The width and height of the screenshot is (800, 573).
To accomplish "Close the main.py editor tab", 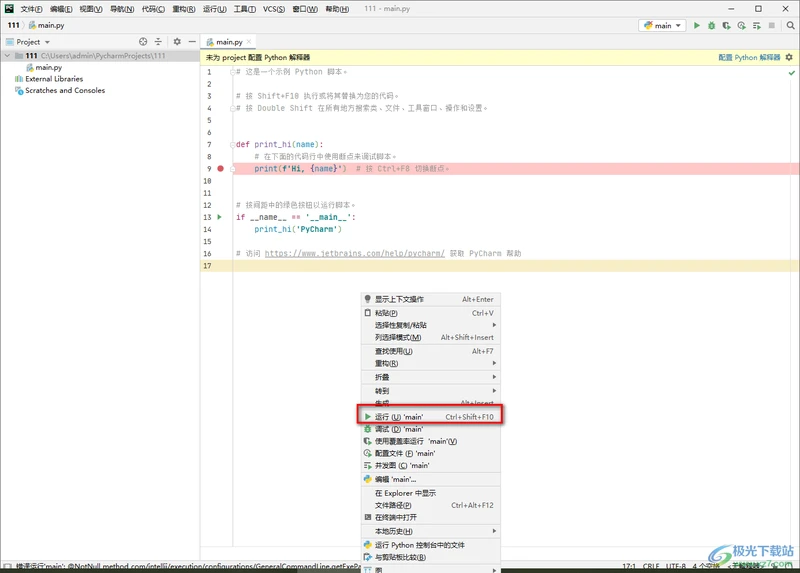I will coord(249,42).
